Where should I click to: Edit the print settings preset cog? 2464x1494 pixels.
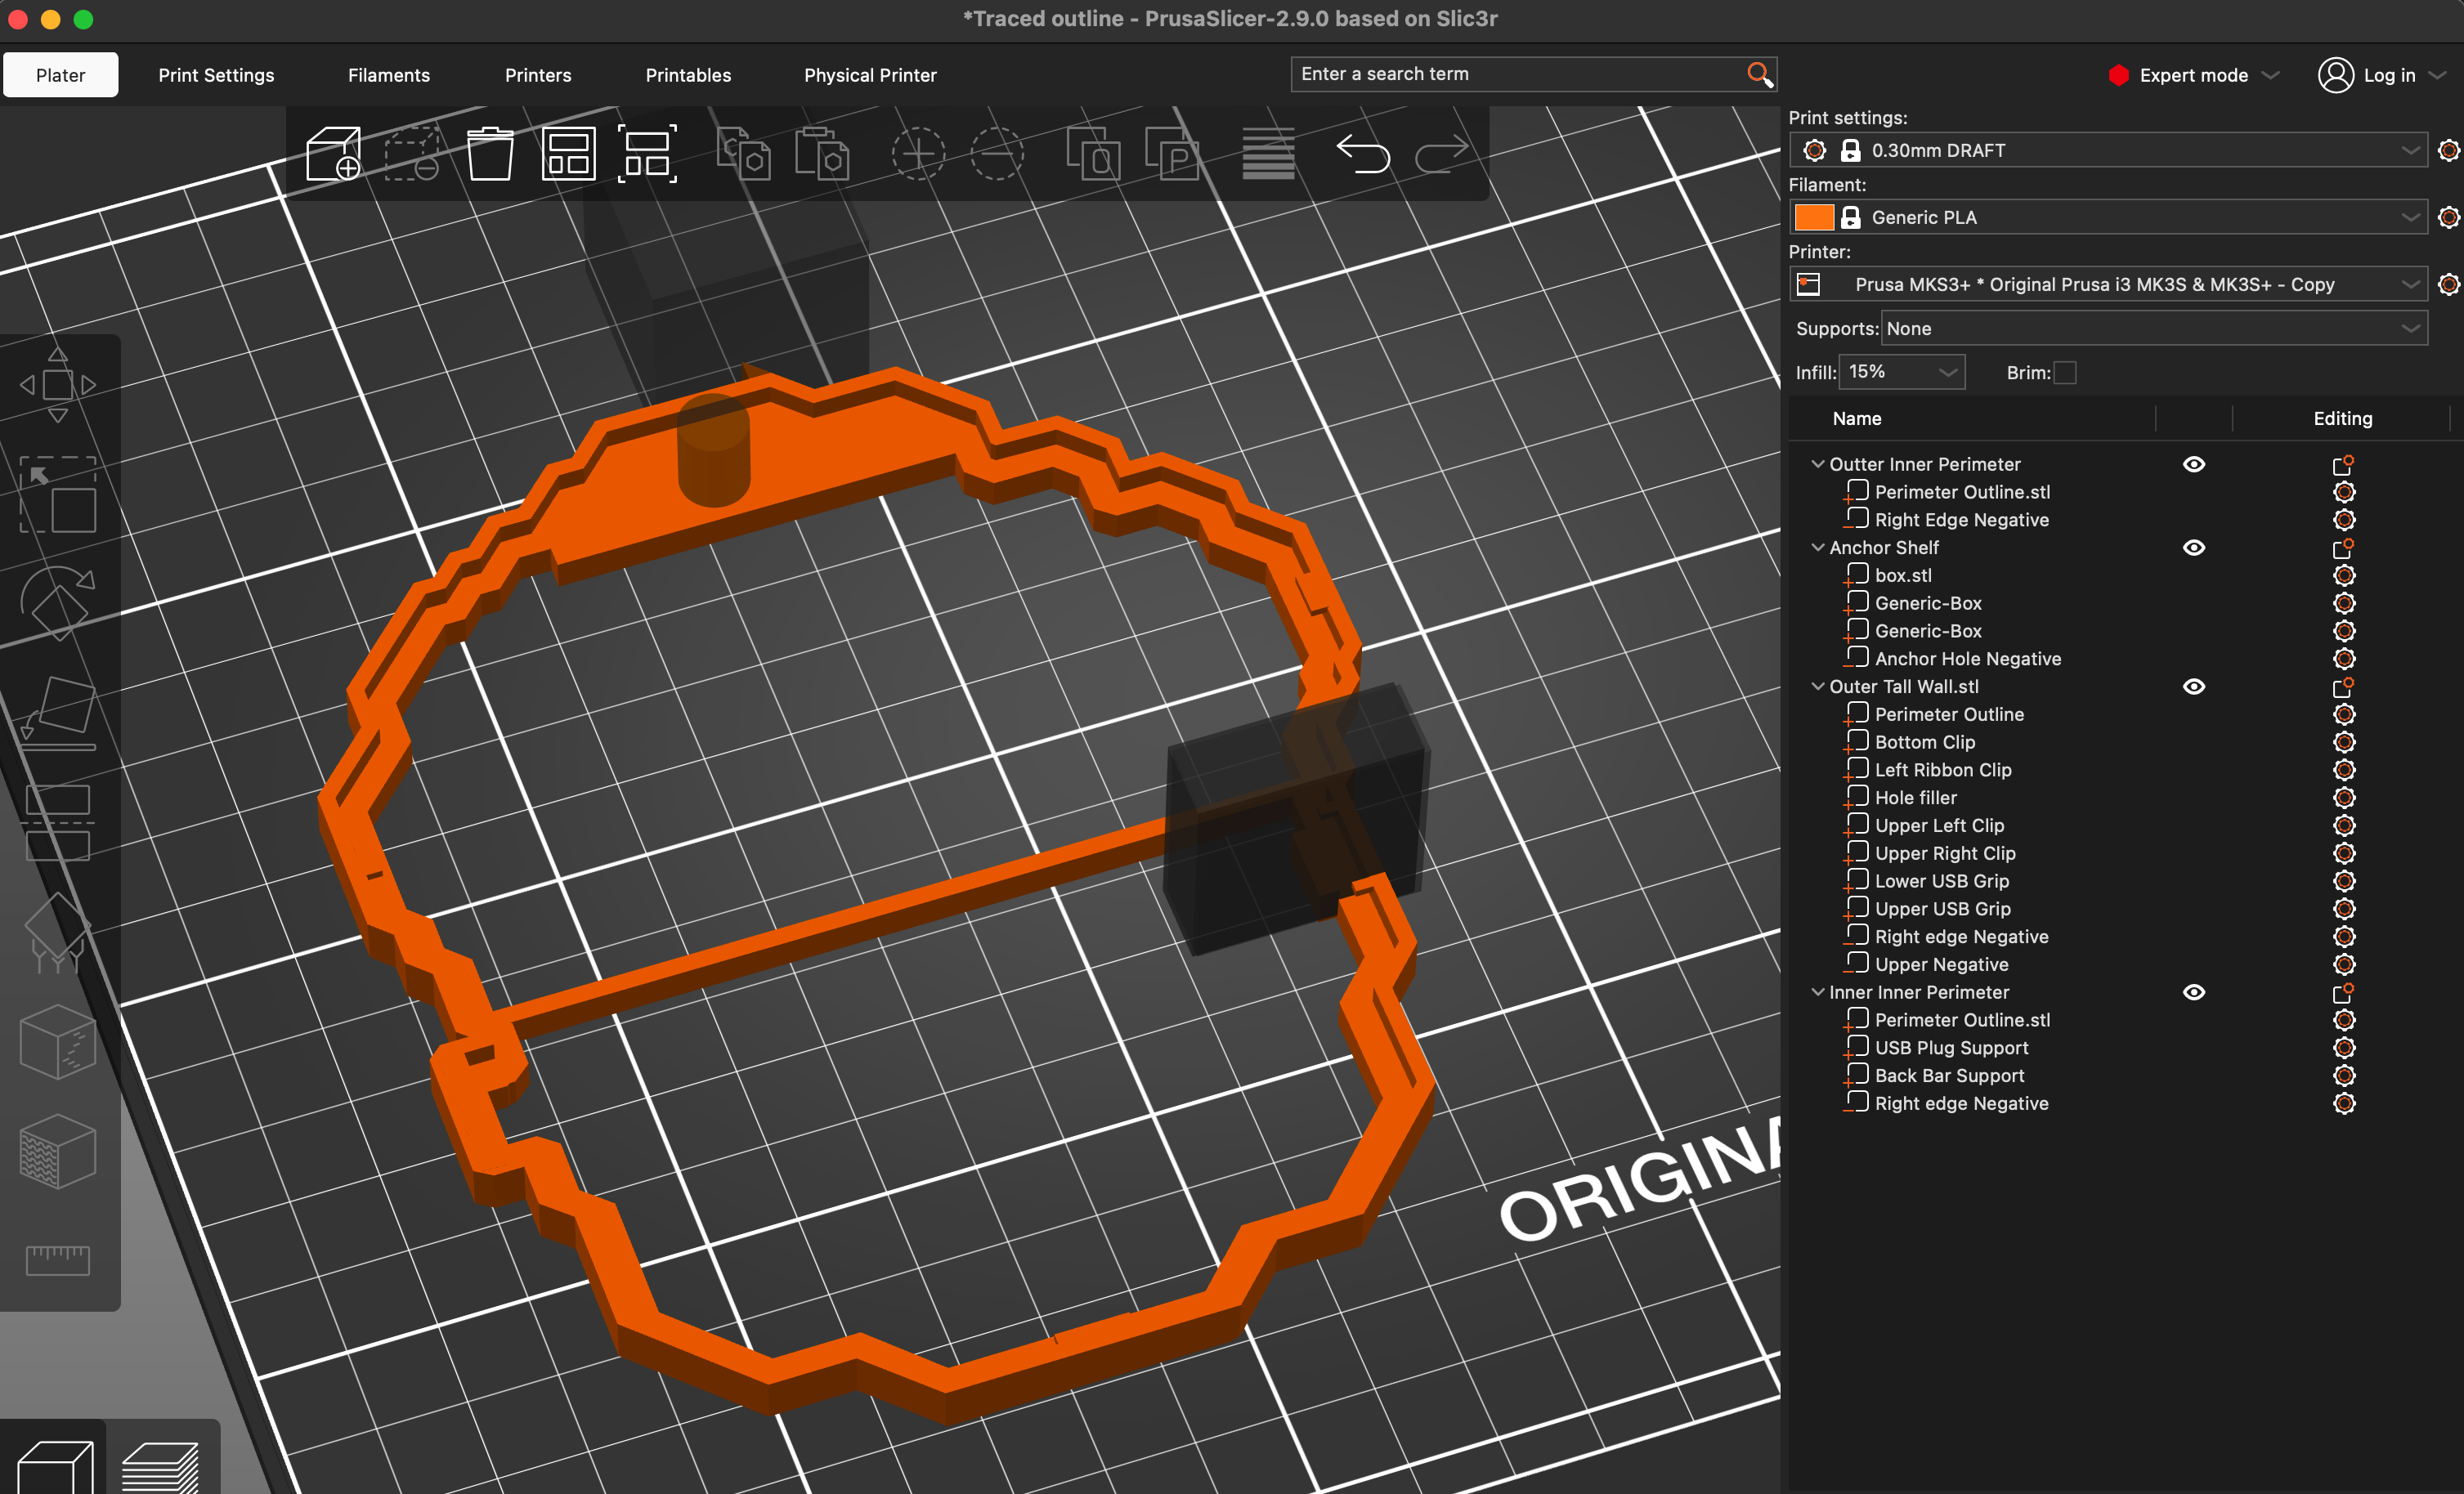coord(2448,151)
